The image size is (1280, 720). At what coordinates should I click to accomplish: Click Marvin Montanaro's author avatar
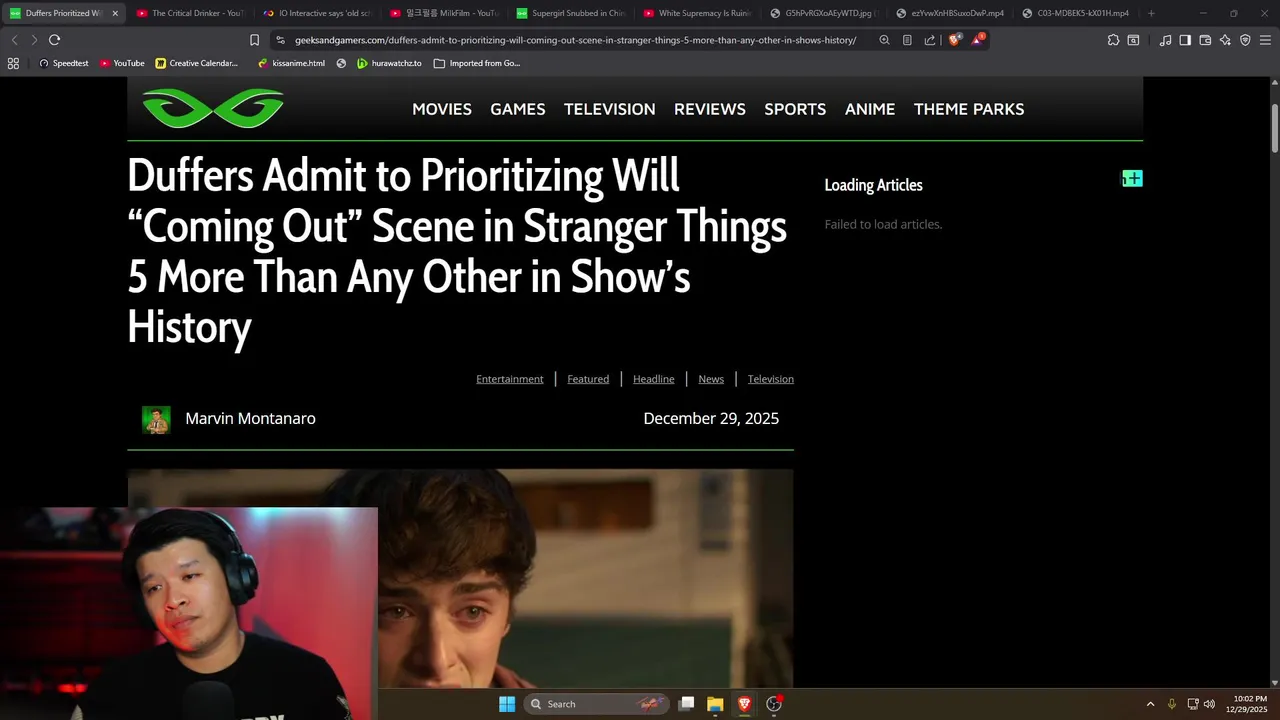point(156,419)
